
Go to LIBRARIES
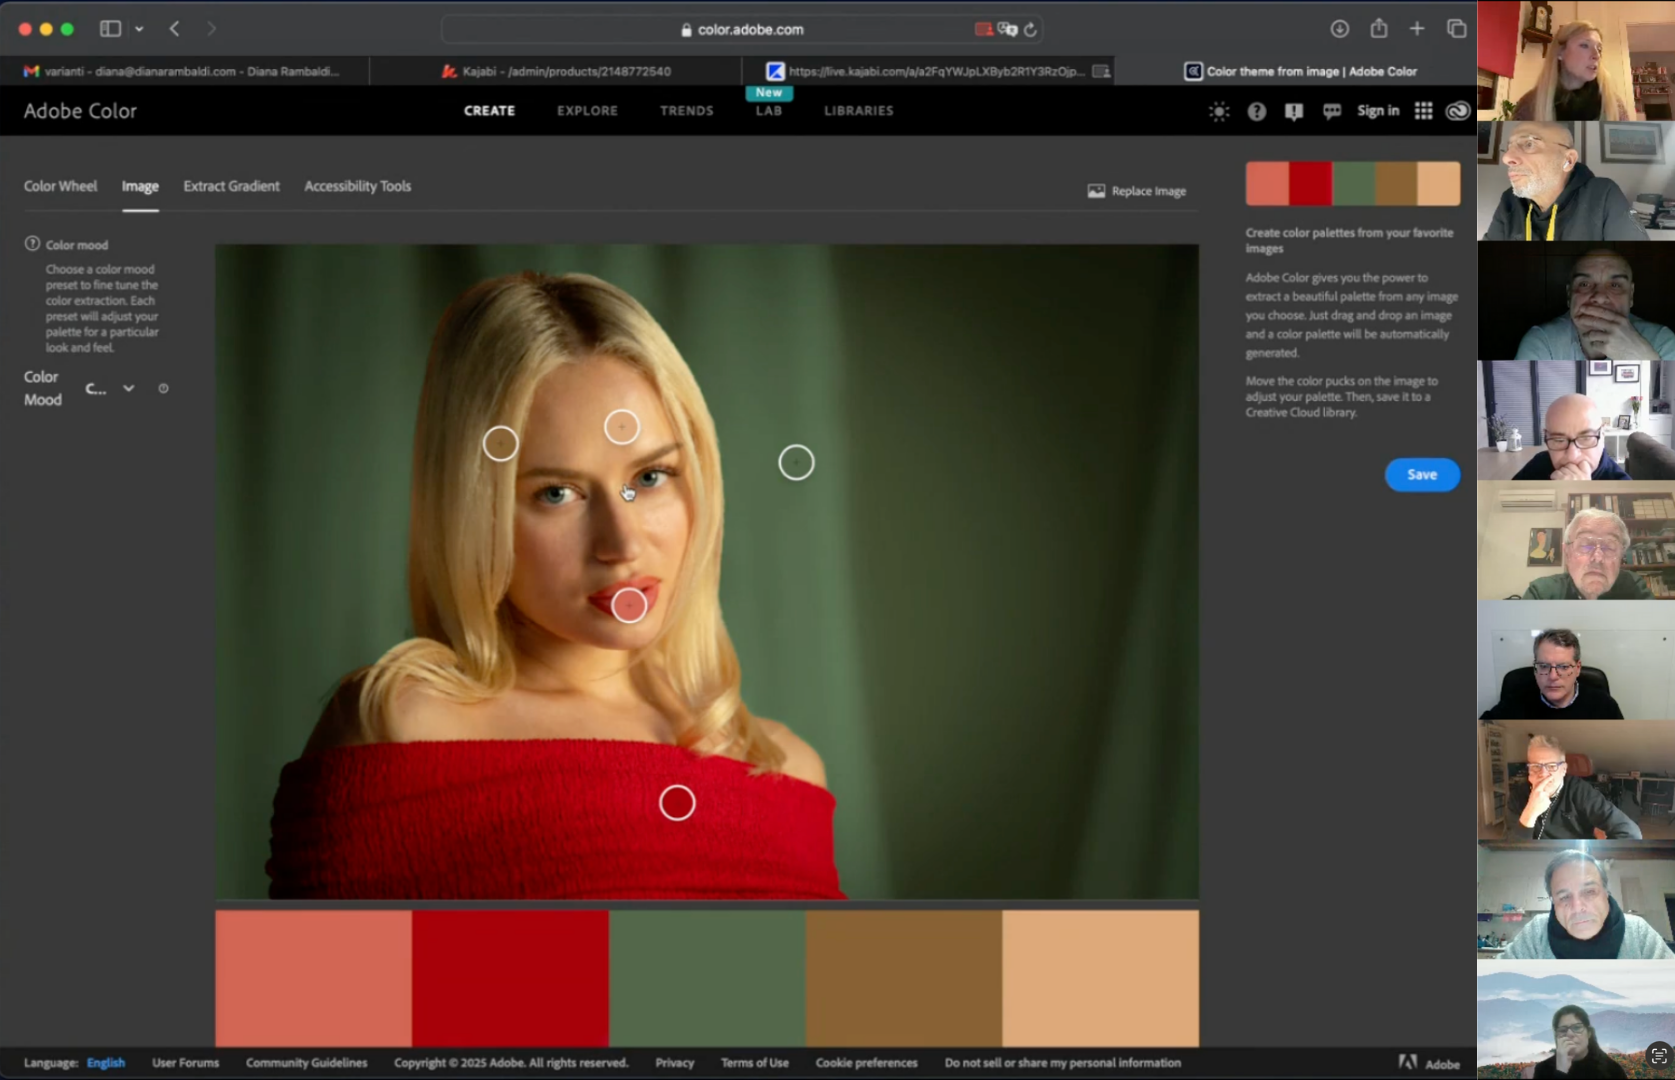pyautogui.click(x=859, y=111)
